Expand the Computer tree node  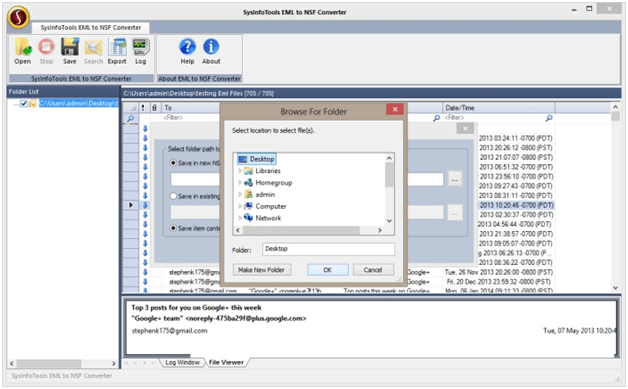[240, 206]
